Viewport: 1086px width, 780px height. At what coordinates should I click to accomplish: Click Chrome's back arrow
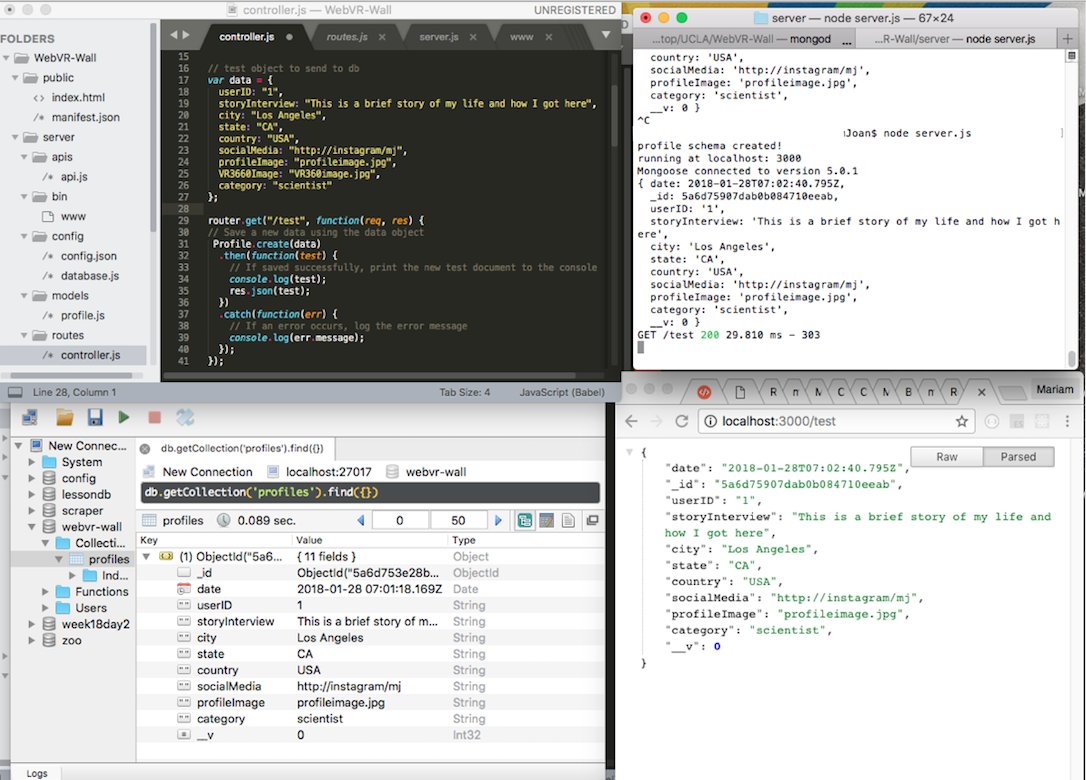pyautogui.click(x=631, y=421)
